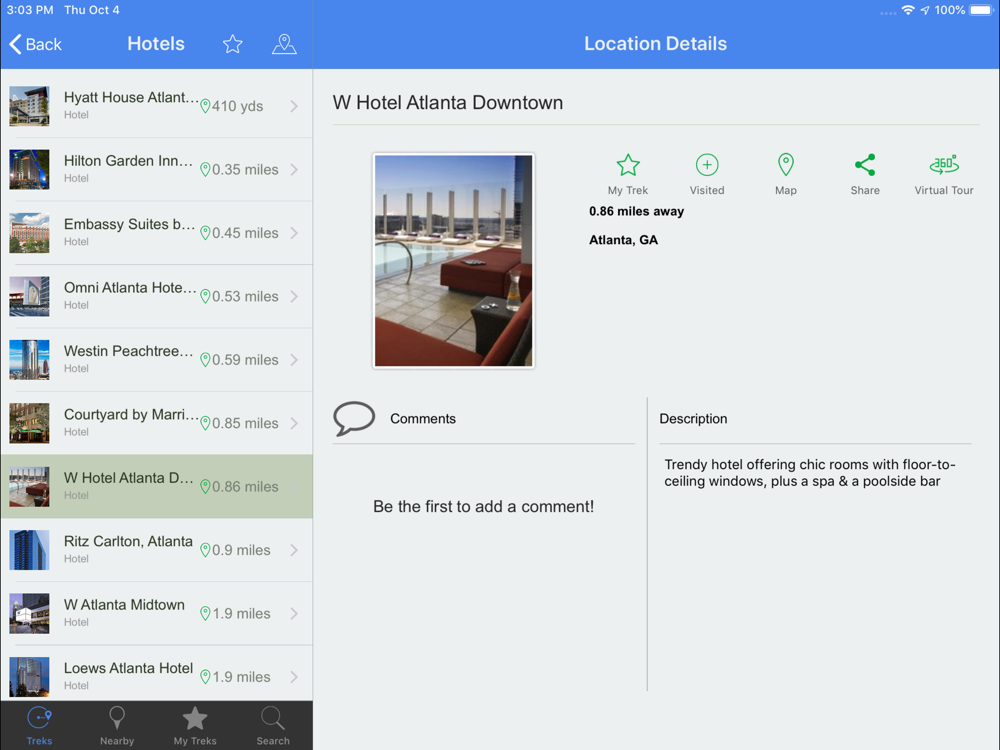Tap Ritz Carlton list thumbnail image
Viewport: 1000px width, 750px height.
pyautogui.click(x=29, y=550)
